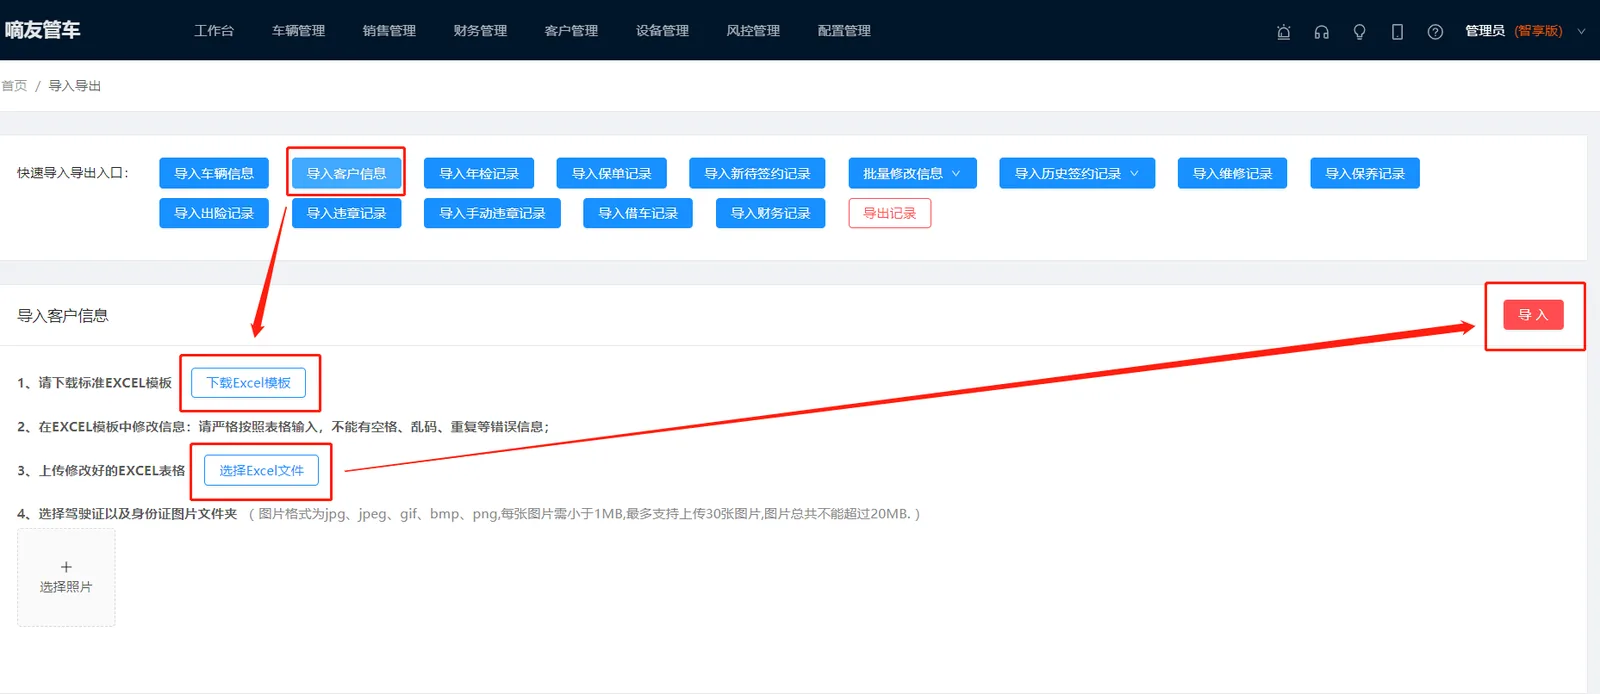Viewport: 1600px width, 694px height.
Task: Open the 财务管理 menu
Action: click(x=480, y=31)
